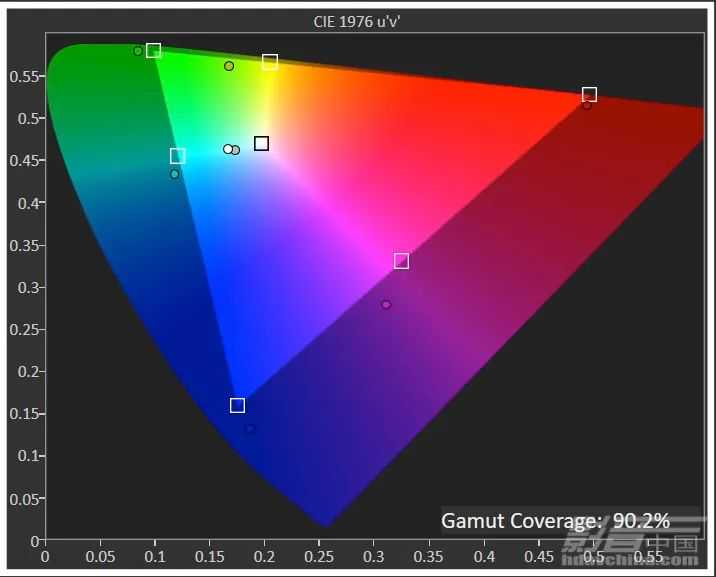Screen dimensions: 716x577
Task: Click the leftmost white measured circle point
Action: 227,149
